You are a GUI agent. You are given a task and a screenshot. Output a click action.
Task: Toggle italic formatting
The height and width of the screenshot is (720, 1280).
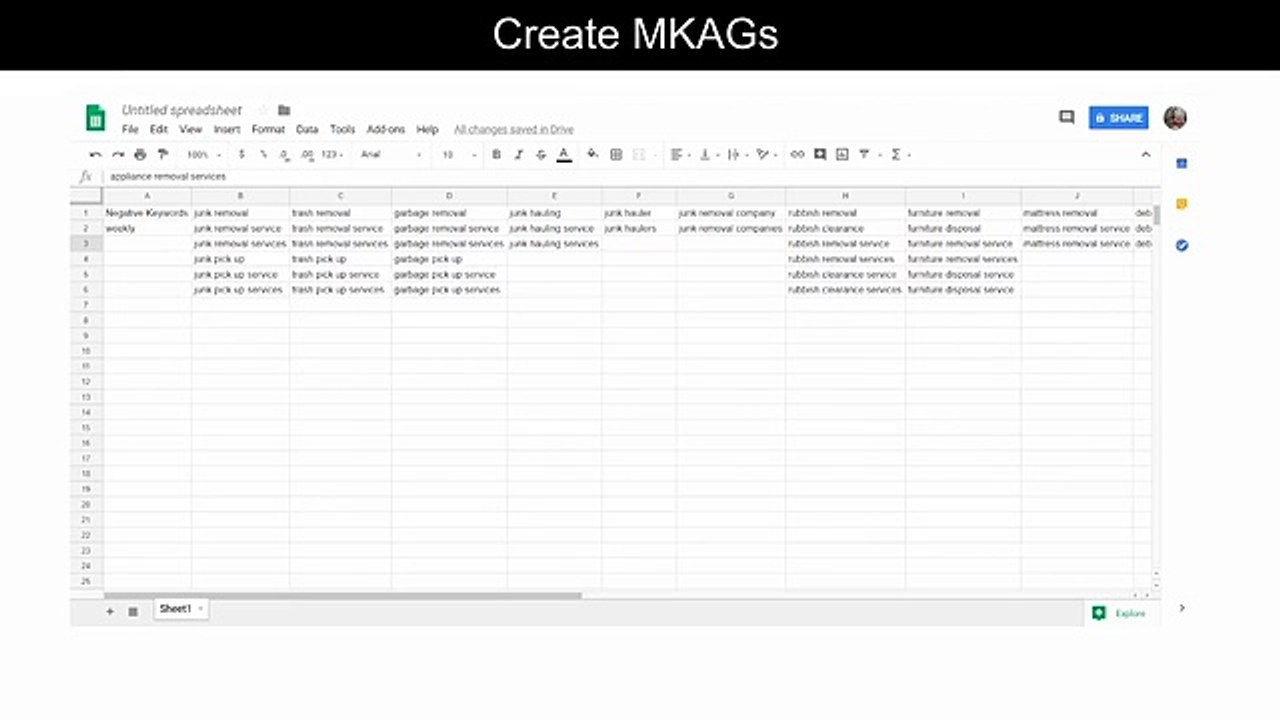518,155
